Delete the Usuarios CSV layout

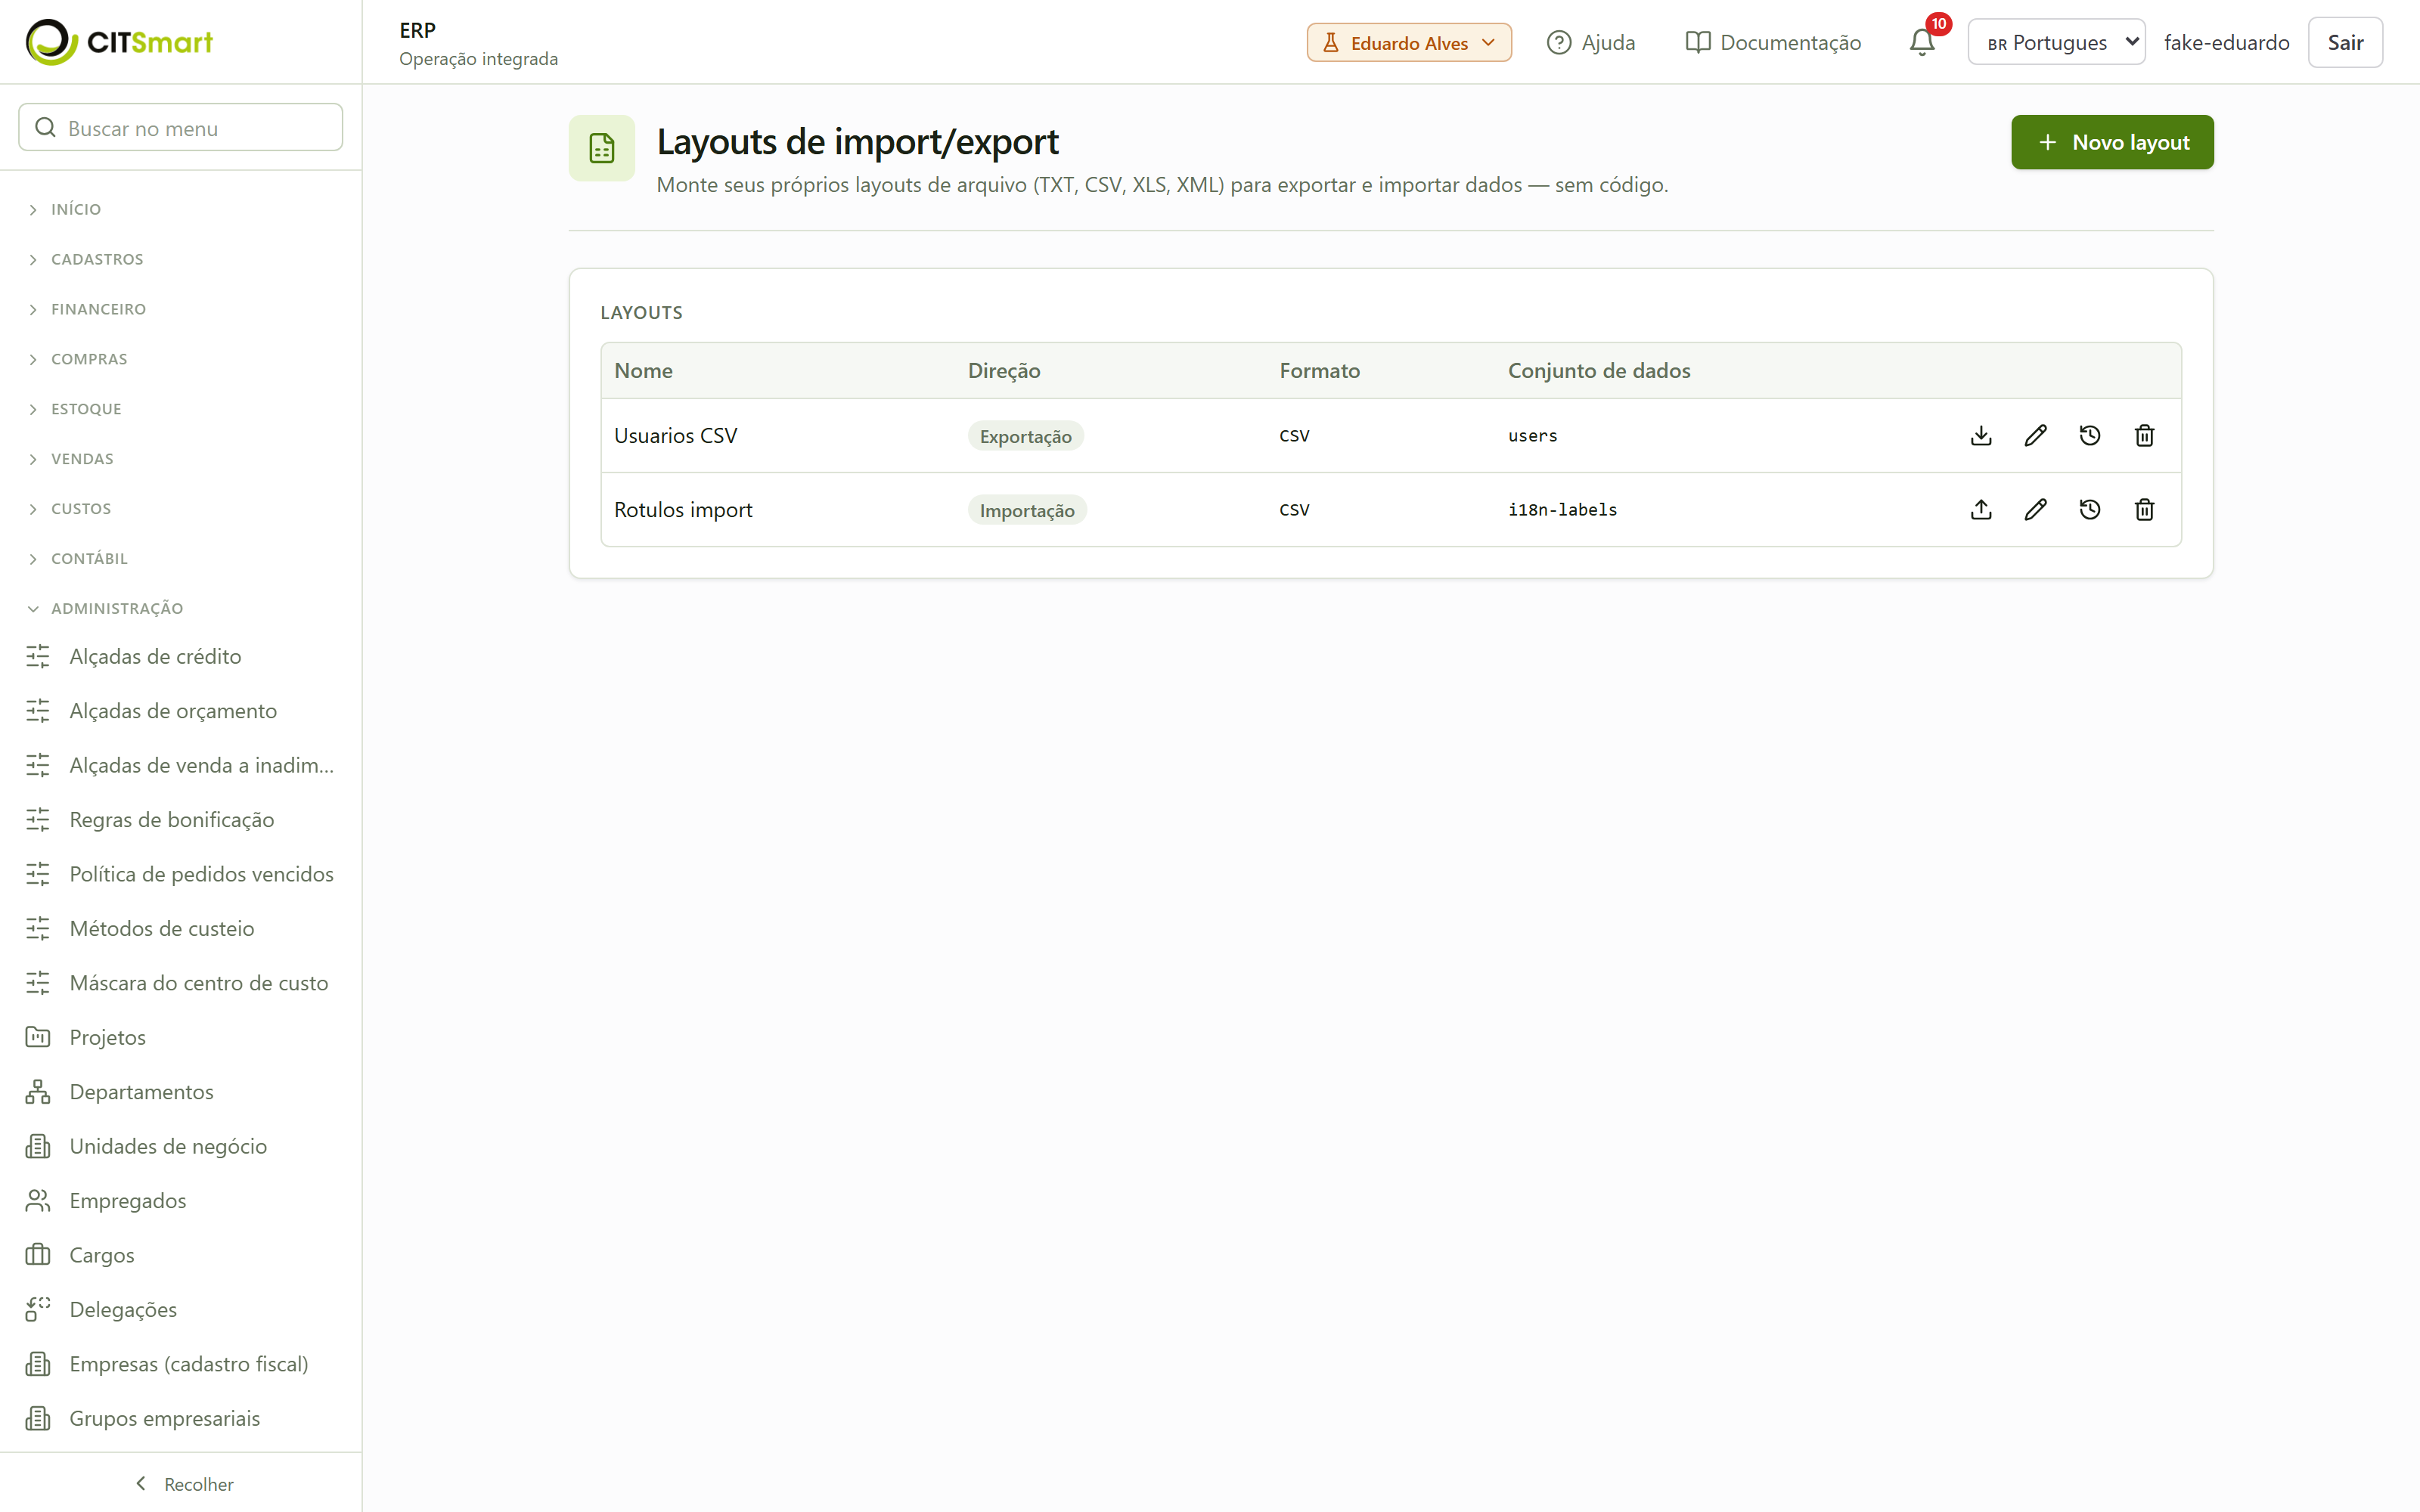pyautogui.click(x=2144, y=435)
